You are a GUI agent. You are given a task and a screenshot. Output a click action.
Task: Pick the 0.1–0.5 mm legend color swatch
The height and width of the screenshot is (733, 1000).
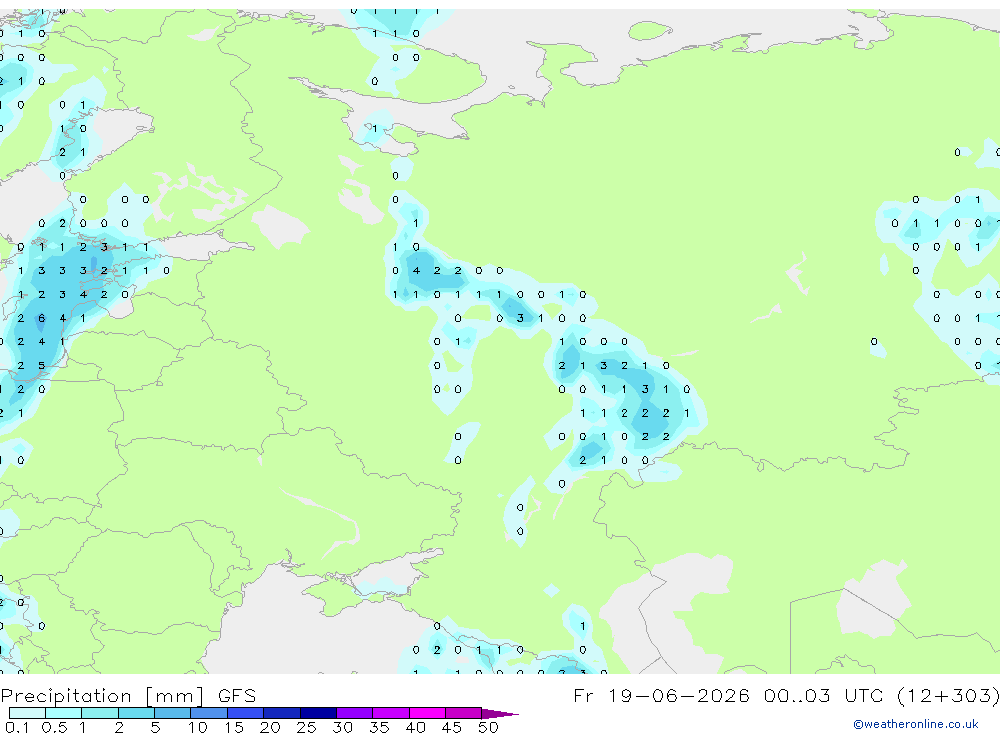click(x=27, y=713)
